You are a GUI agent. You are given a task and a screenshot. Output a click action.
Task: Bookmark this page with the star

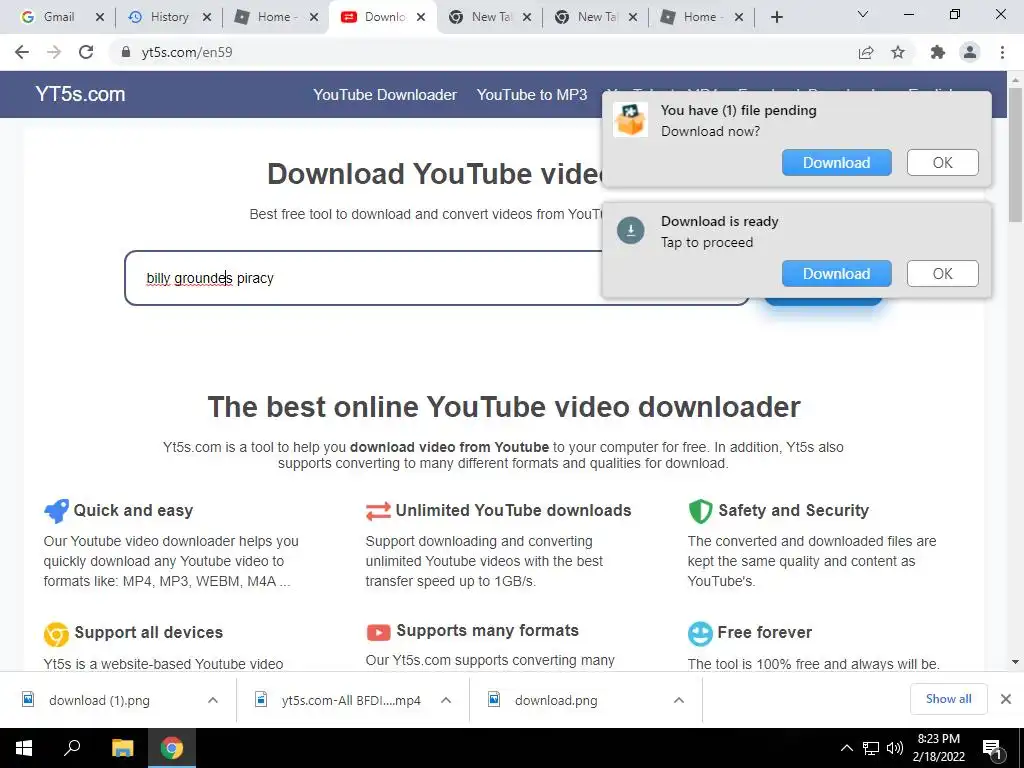pyautogui.click(x=898, y=52)
